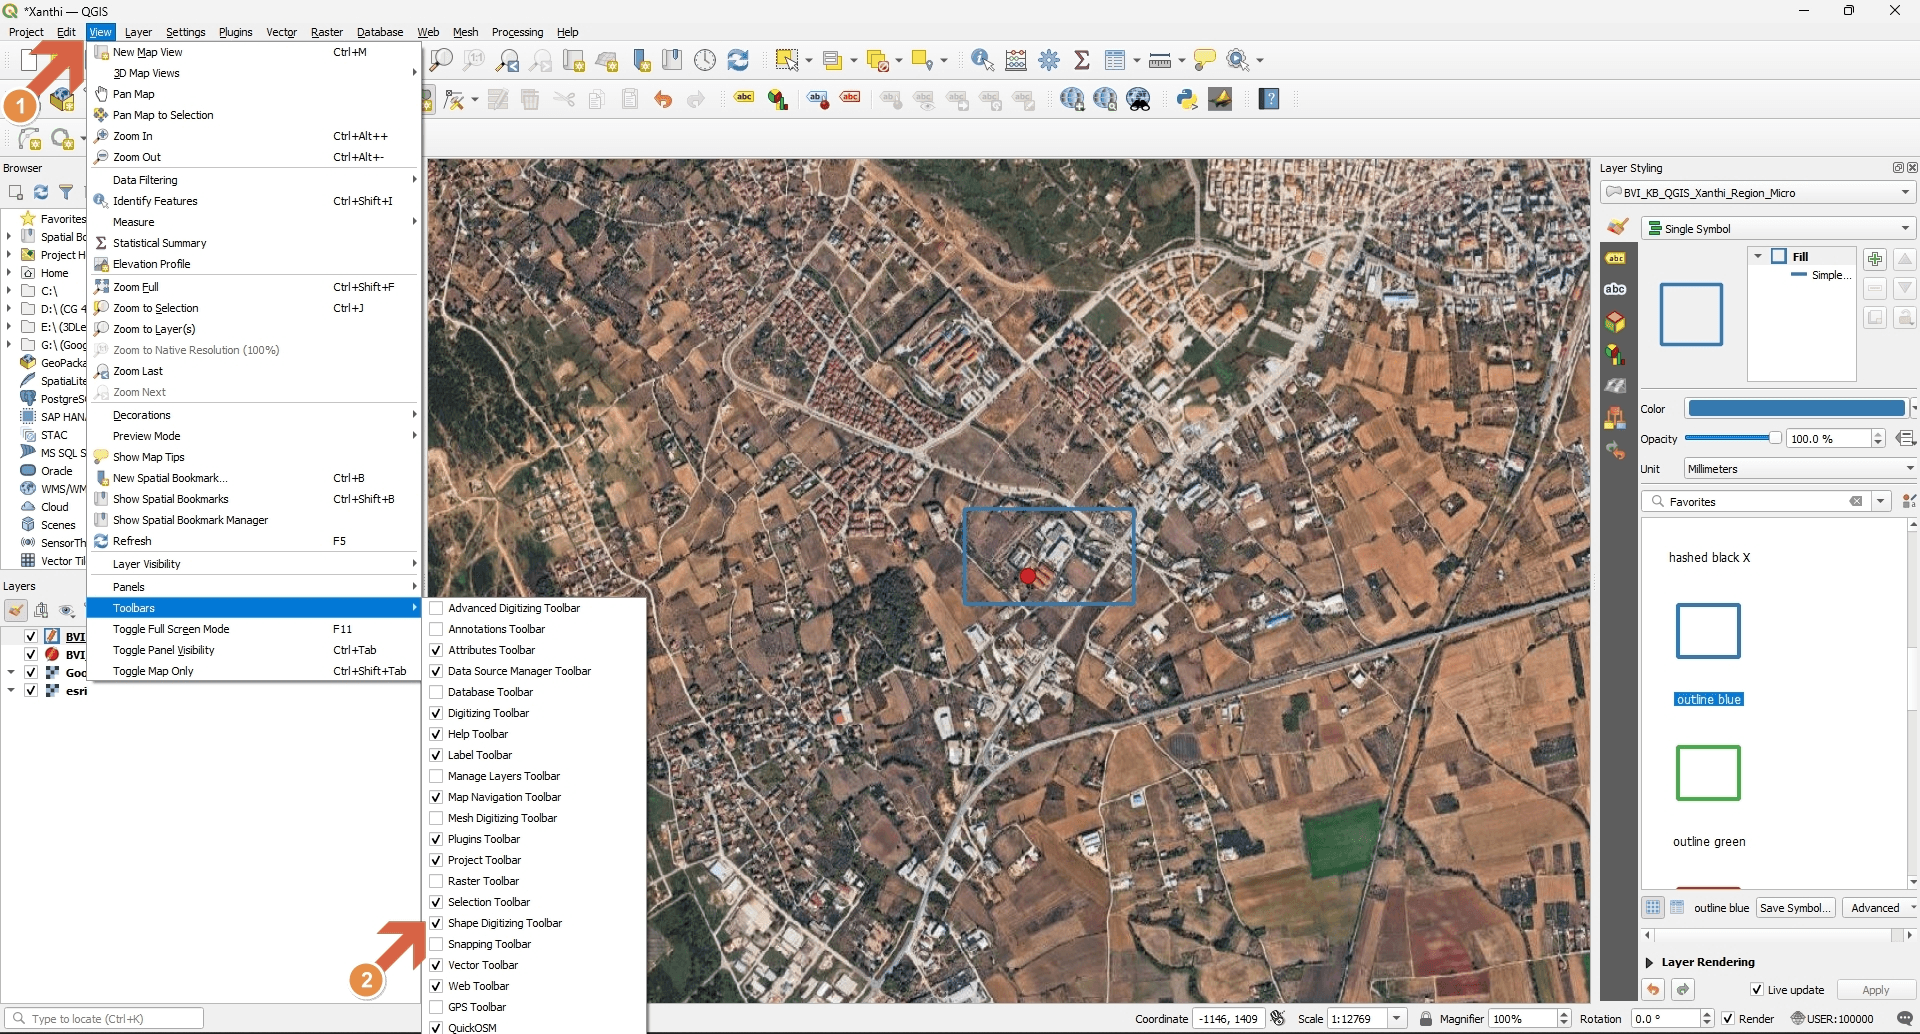Click the Type to locate search field
This screenshot has height=1034, width=1920.
point(106,1019)
